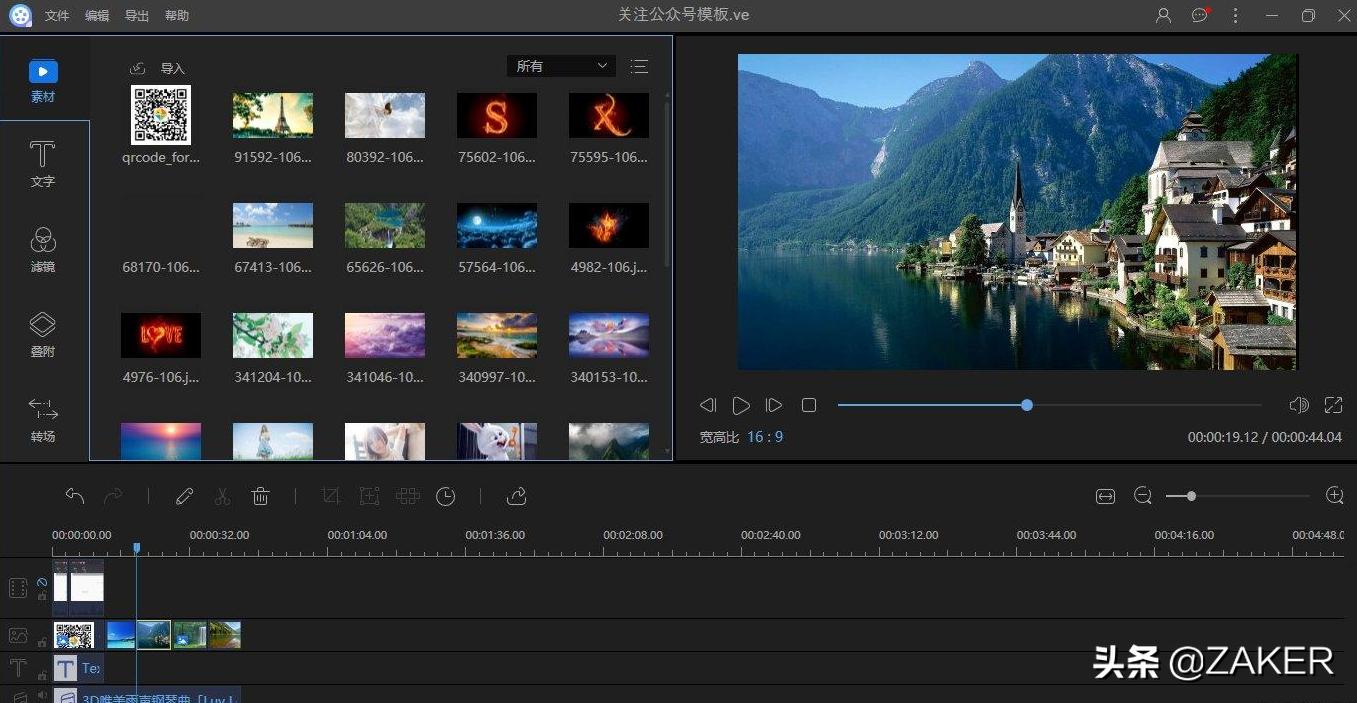Click the export share icon in timeline toolbar
Viewport: 1357px width, 703px height.
516,496
